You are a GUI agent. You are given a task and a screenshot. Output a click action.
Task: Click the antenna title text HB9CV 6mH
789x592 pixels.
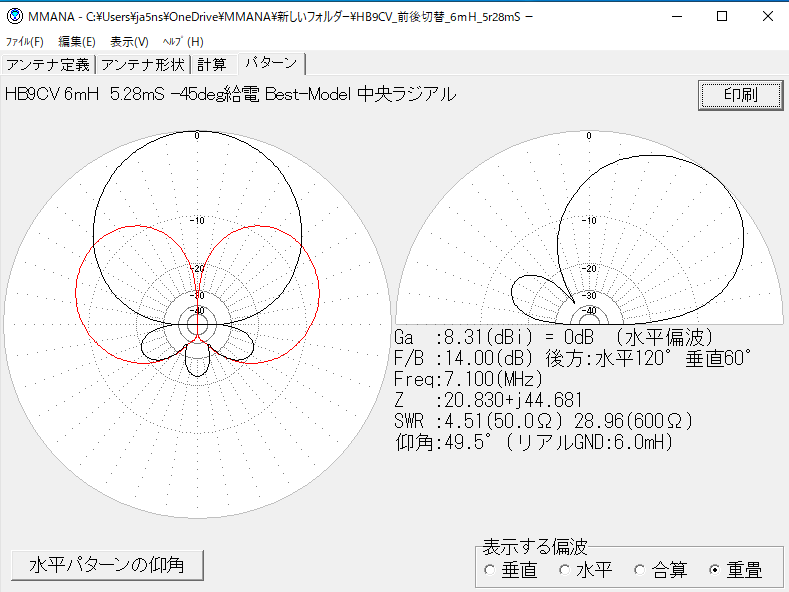[230, 94]
